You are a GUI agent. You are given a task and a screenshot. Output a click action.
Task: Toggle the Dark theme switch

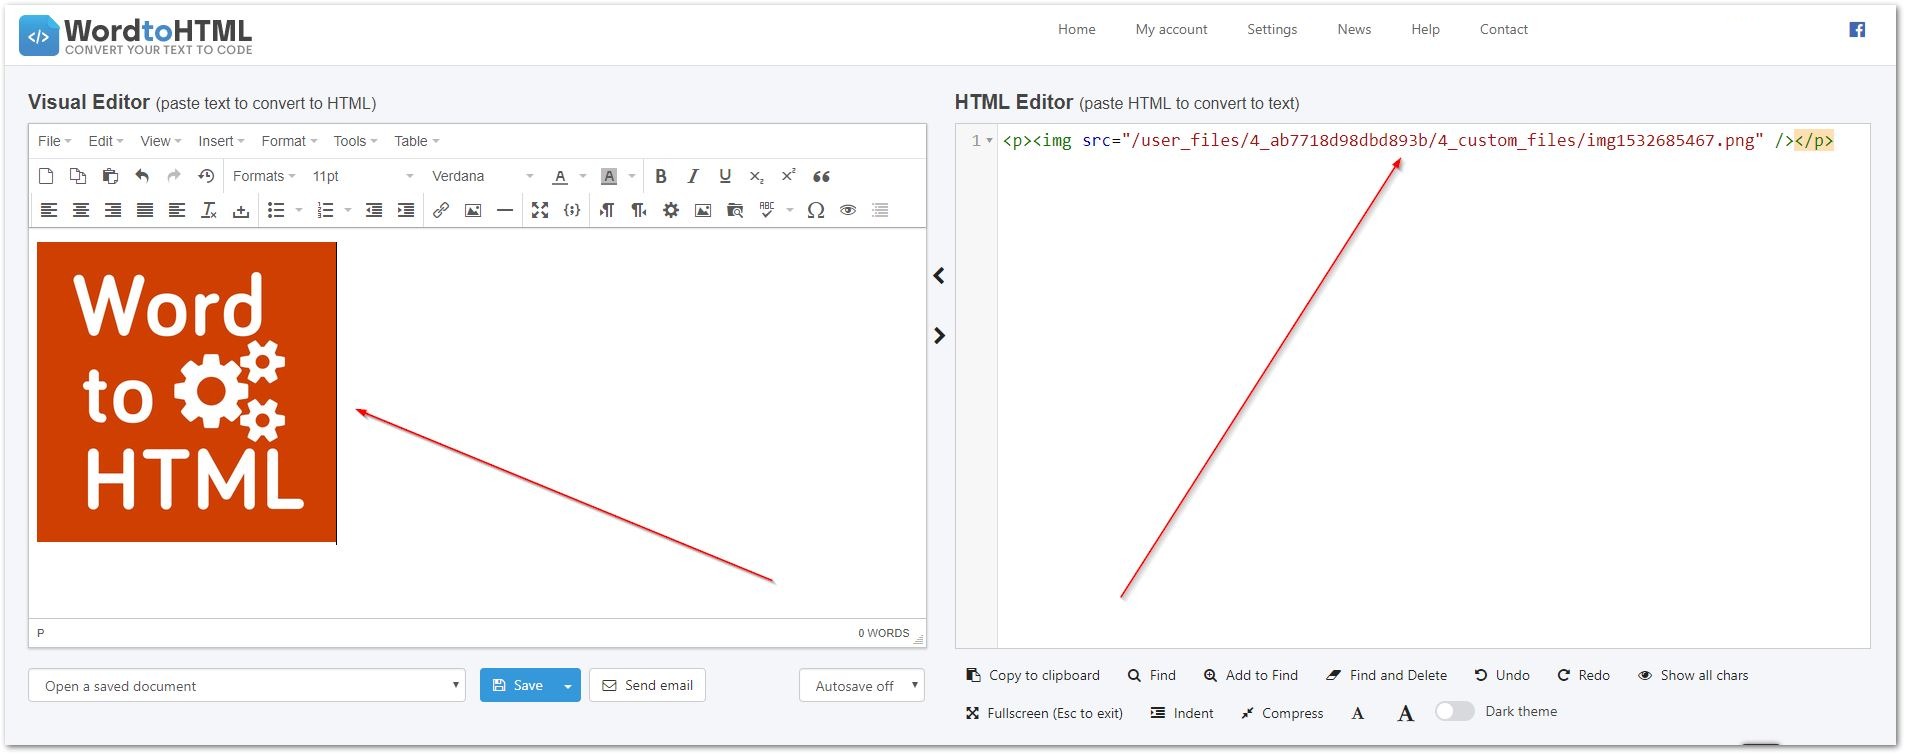click(1455, 711)
